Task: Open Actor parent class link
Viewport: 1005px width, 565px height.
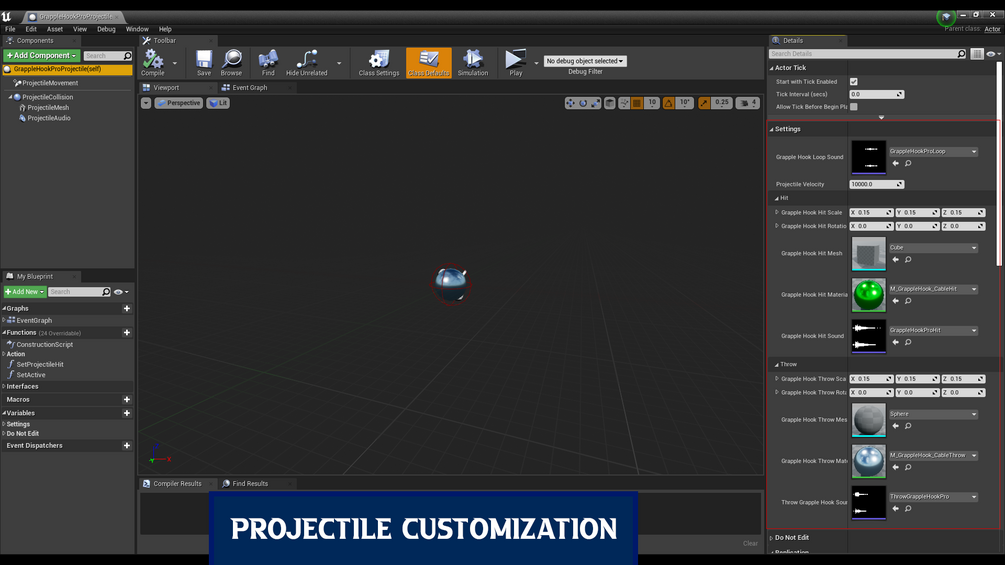Action: [x=992, y=29]
